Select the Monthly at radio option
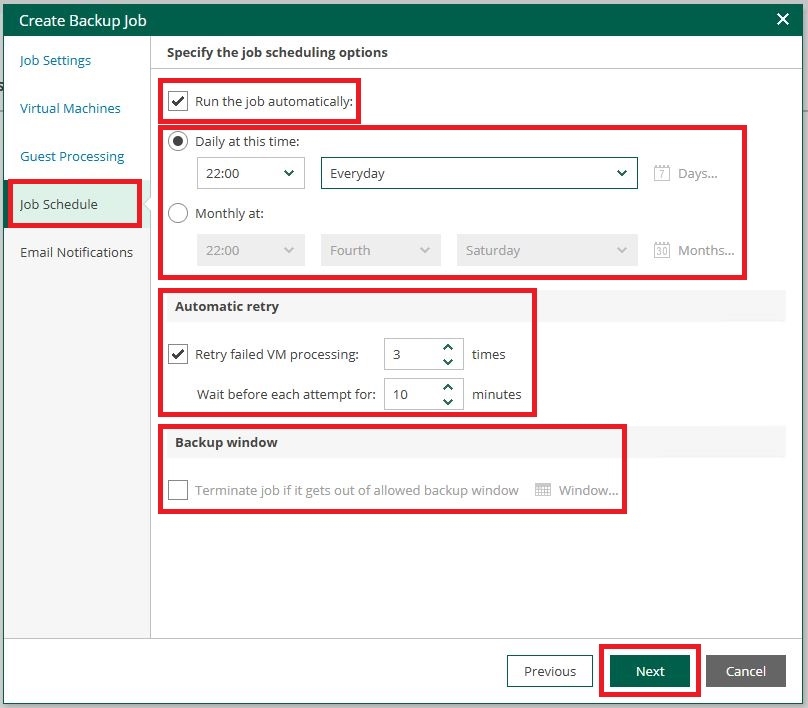The image size is (808, 708). pyautogui.click(x=178, y=213)
